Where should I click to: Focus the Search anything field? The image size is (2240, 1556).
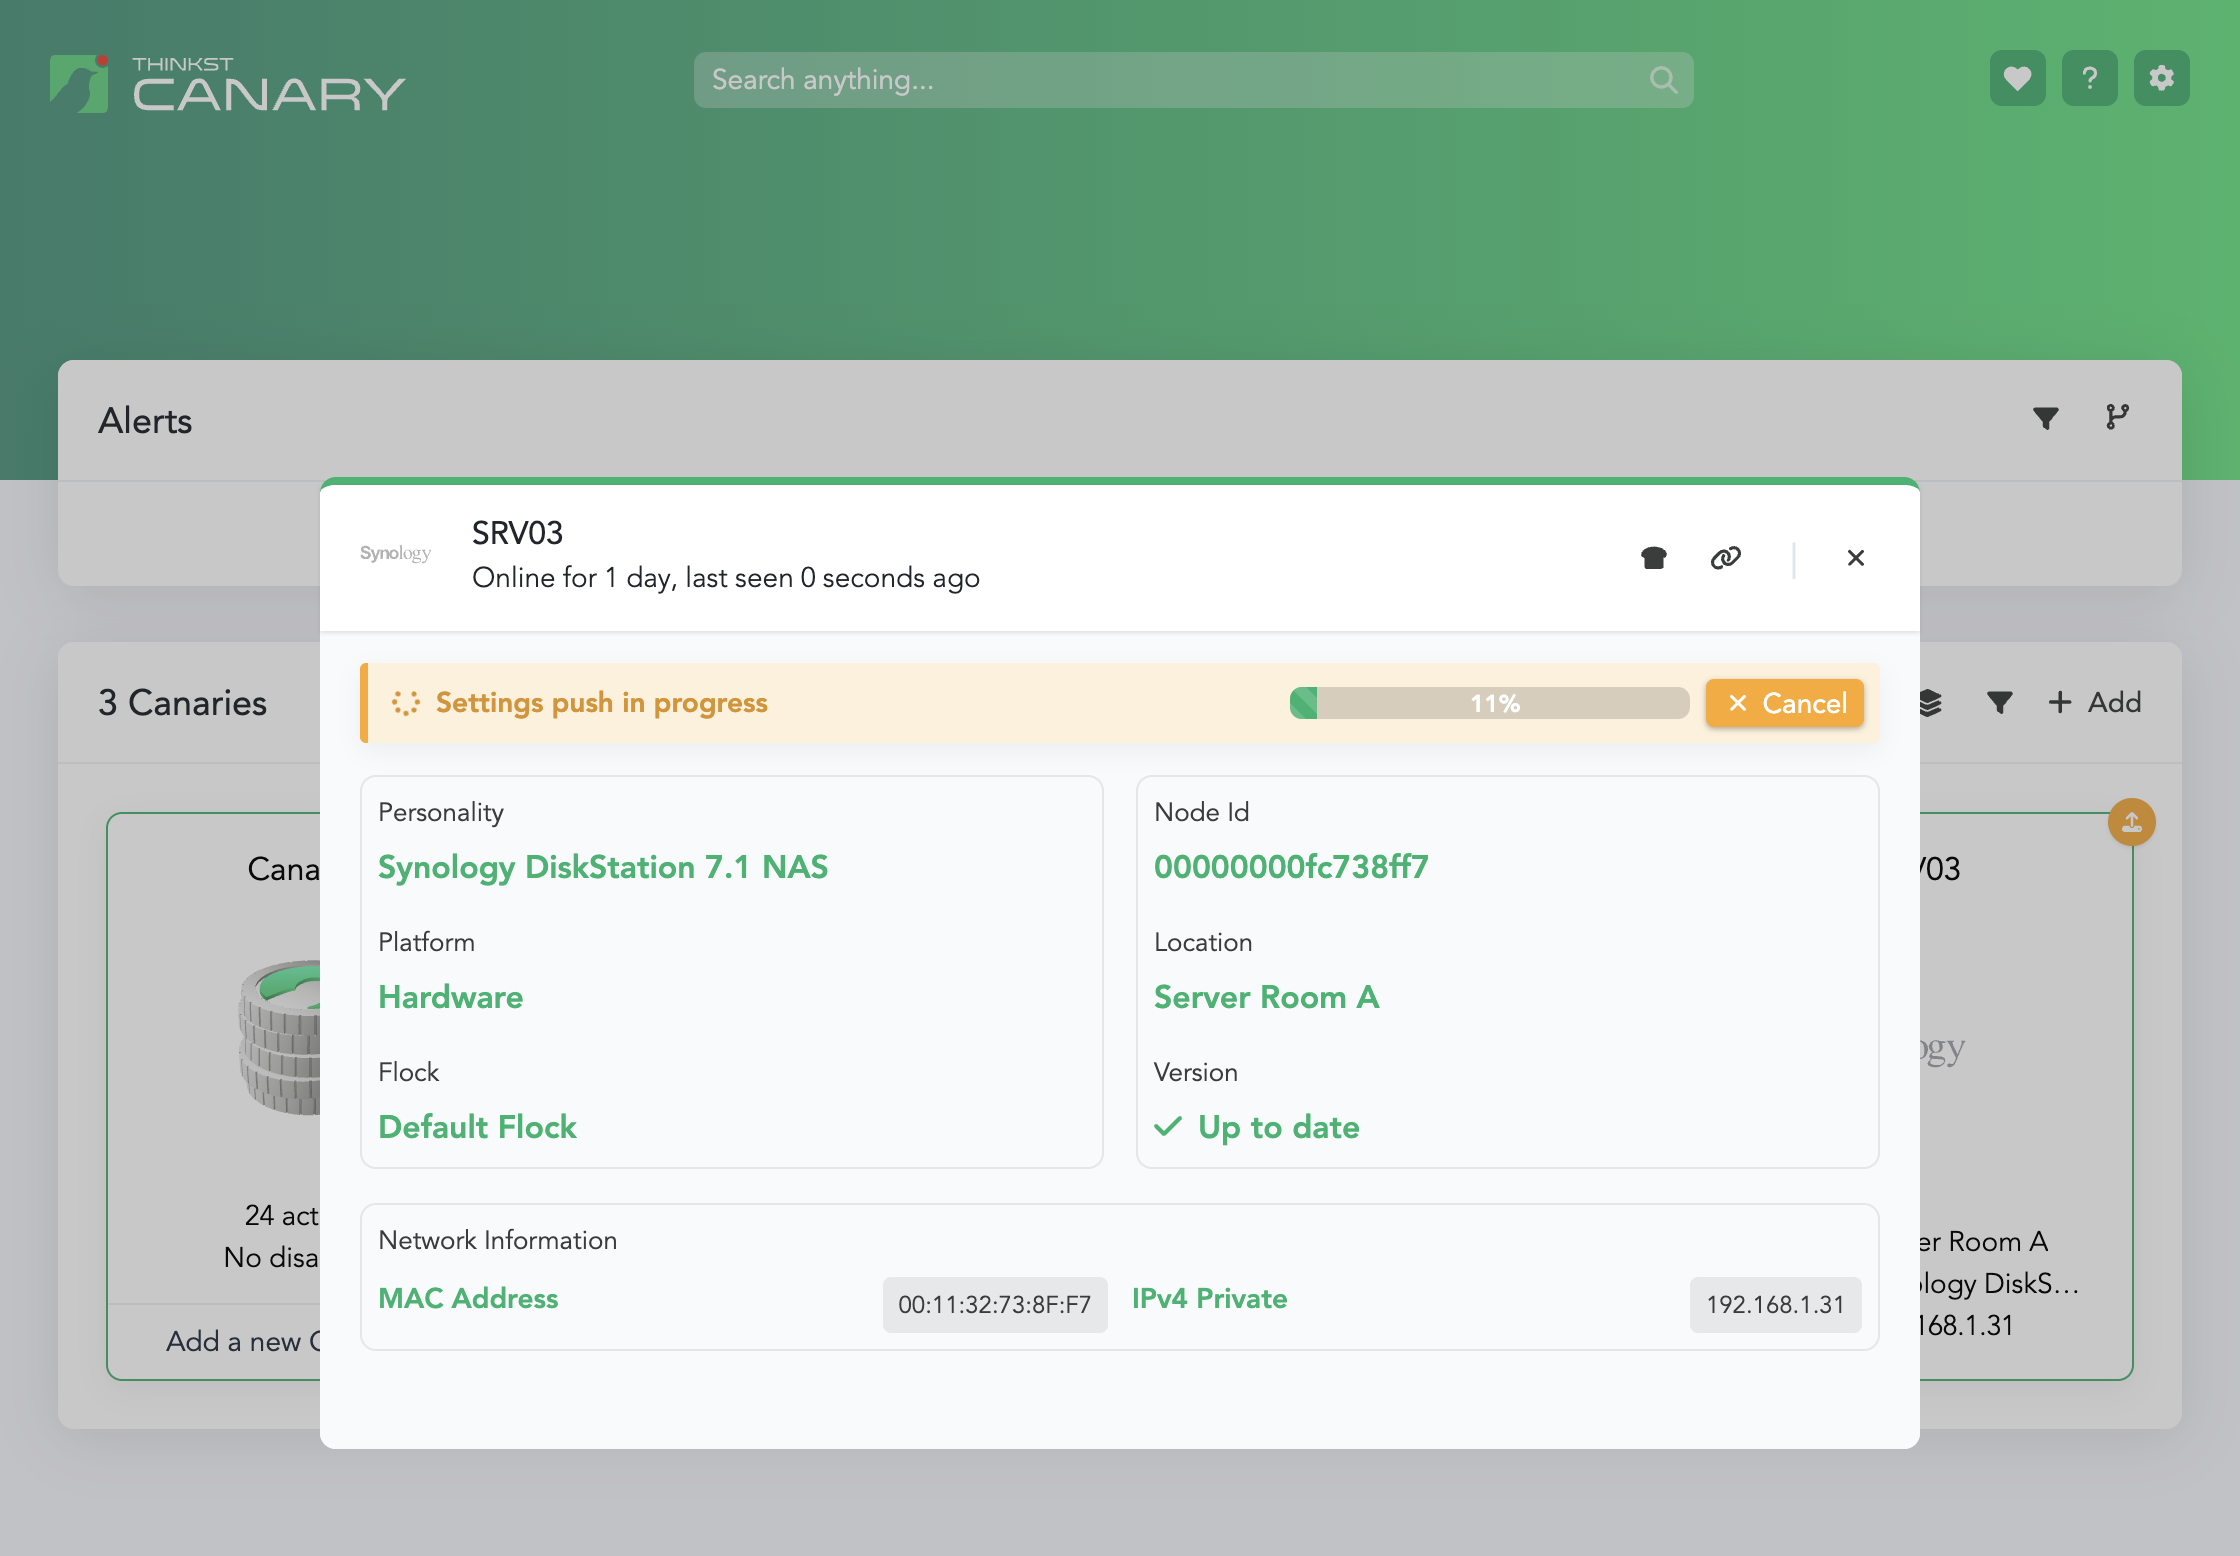(x=1170, y=80)
